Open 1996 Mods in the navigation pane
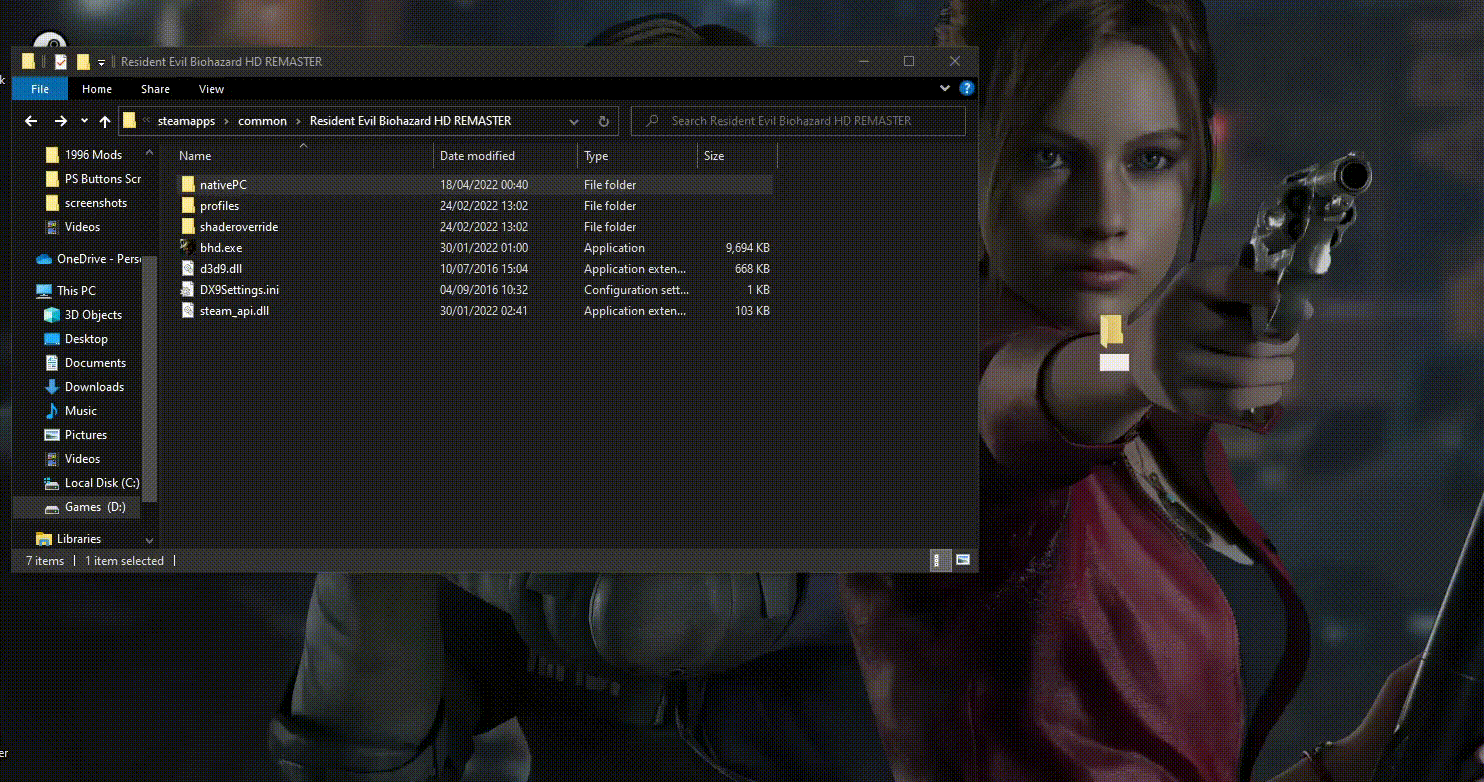The image size is (1484, 782). [x=93, y=155]
